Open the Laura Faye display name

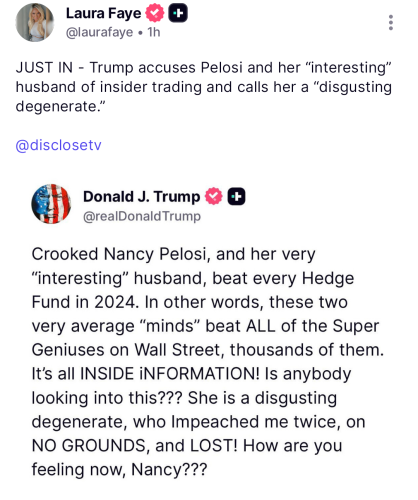tap(104, 13)
